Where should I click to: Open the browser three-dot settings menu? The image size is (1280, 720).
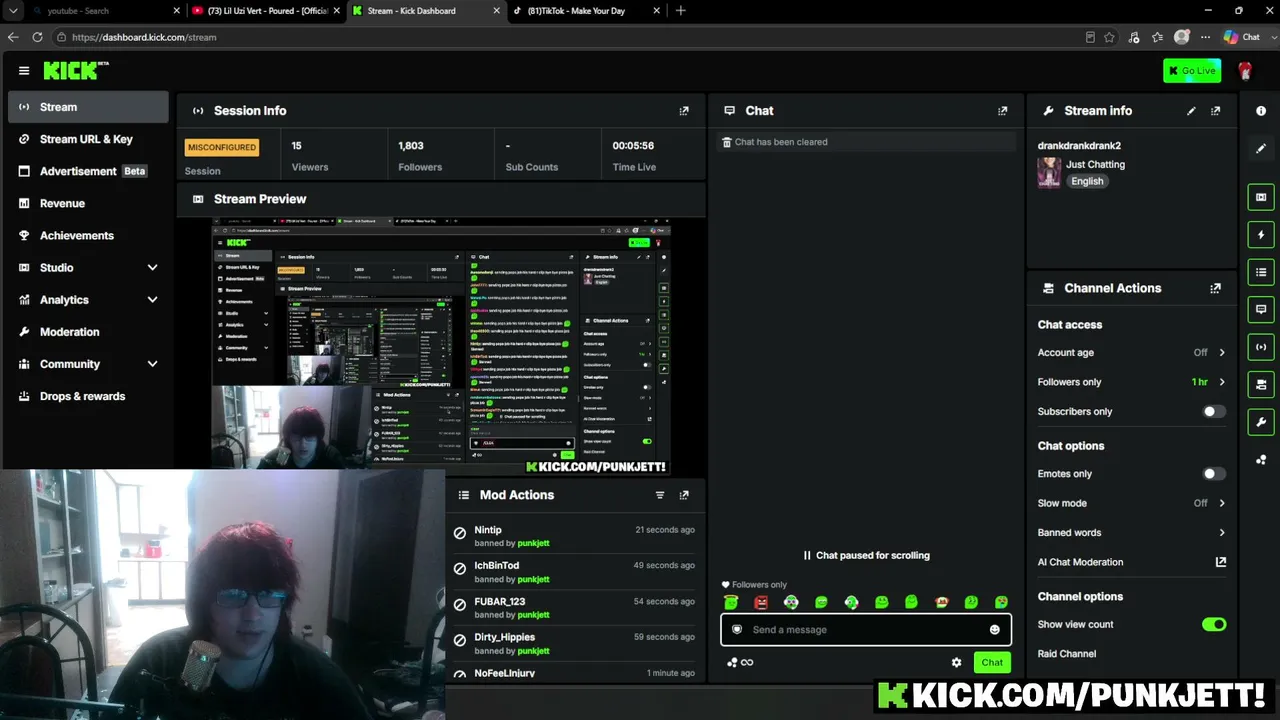[x=1206, y=37]
